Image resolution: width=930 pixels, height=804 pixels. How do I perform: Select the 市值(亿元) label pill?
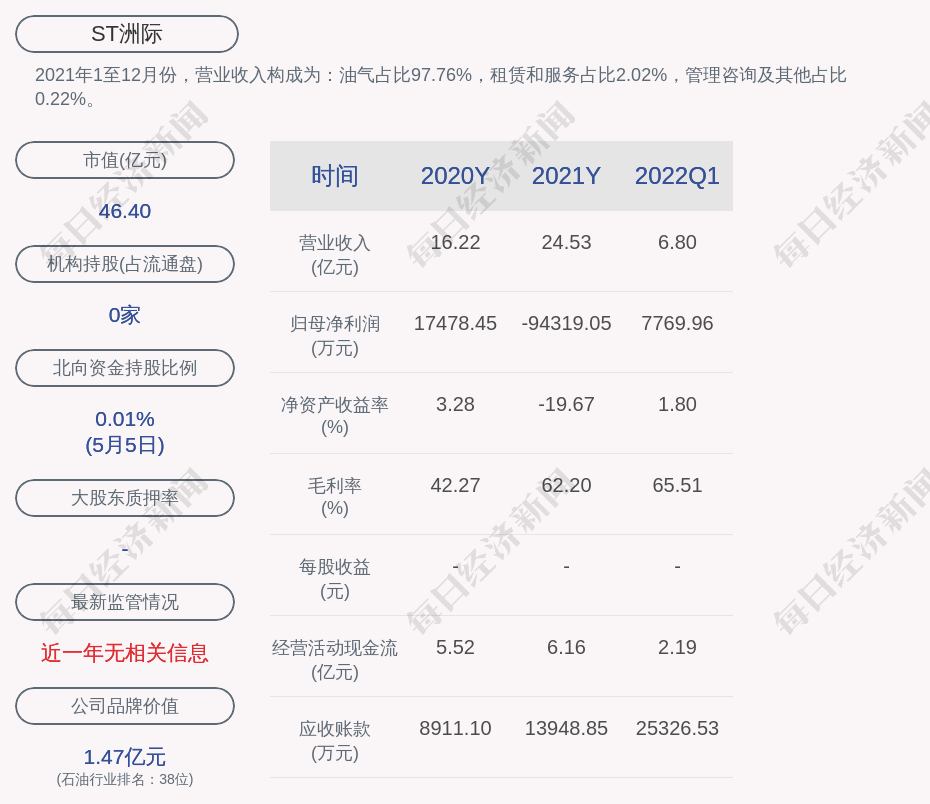pyautogui.click(x=125, y=160)
